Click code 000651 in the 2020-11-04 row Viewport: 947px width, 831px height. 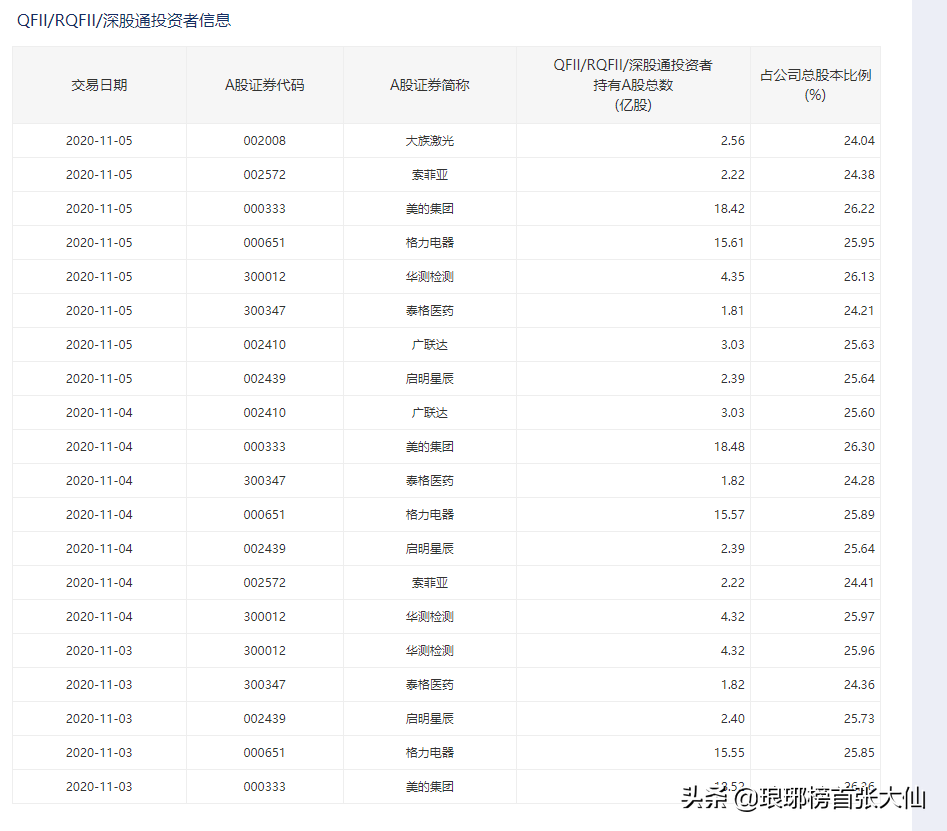265,515
